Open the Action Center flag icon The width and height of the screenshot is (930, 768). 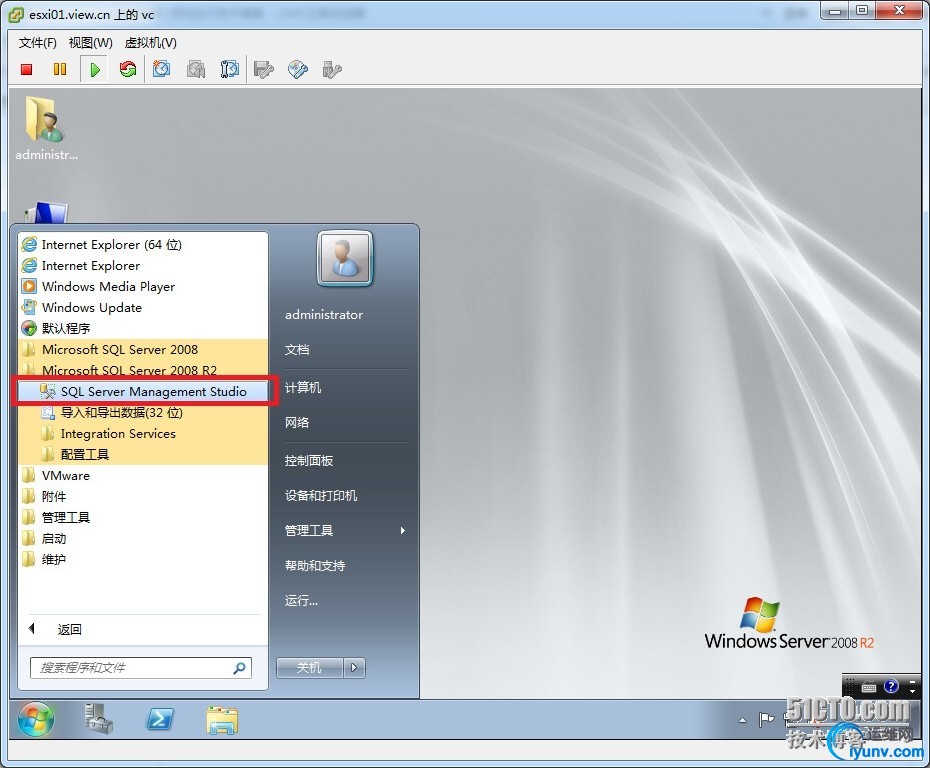(x=766, y=720)
